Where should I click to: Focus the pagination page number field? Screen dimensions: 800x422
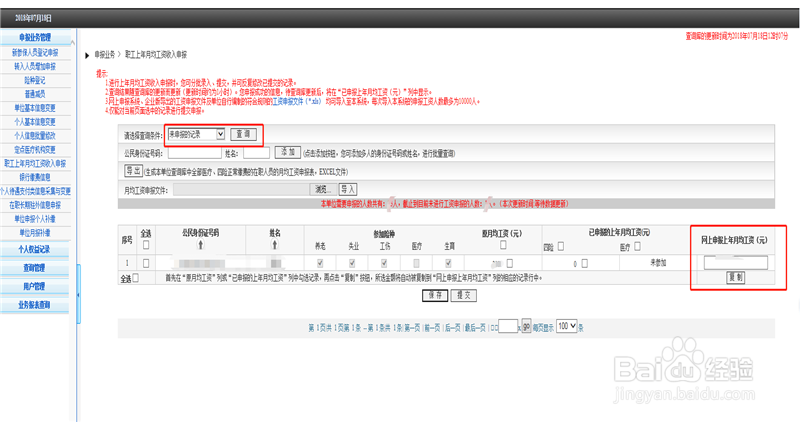coord(508,326)
